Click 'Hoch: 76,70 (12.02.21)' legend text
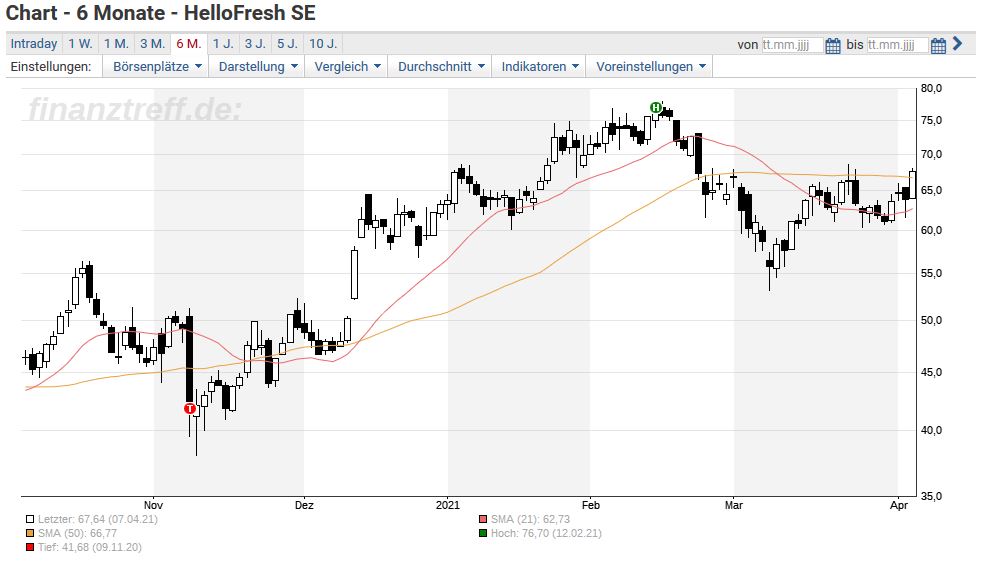Image resolution: width=982 pixels, height=563 pixels. [546, 534]
